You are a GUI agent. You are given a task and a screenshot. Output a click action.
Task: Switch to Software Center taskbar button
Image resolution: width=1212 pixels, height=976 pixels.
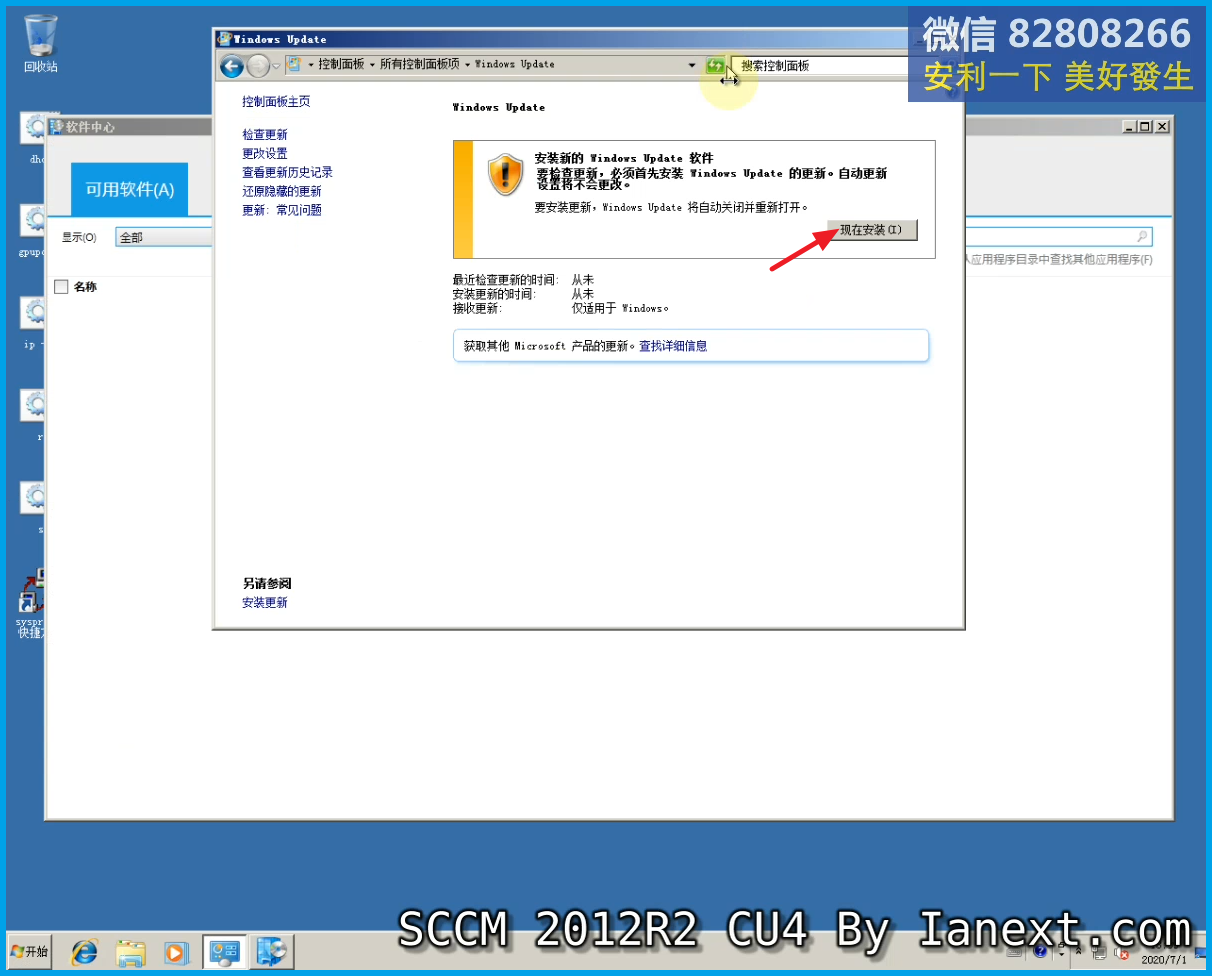pos(270,952)
